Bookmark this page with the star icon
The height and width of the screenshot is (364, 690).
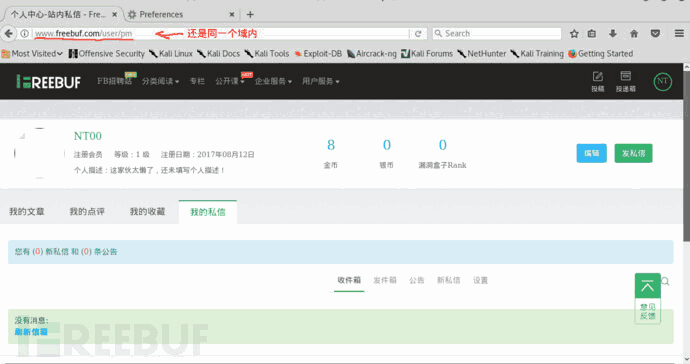[574, 33]
